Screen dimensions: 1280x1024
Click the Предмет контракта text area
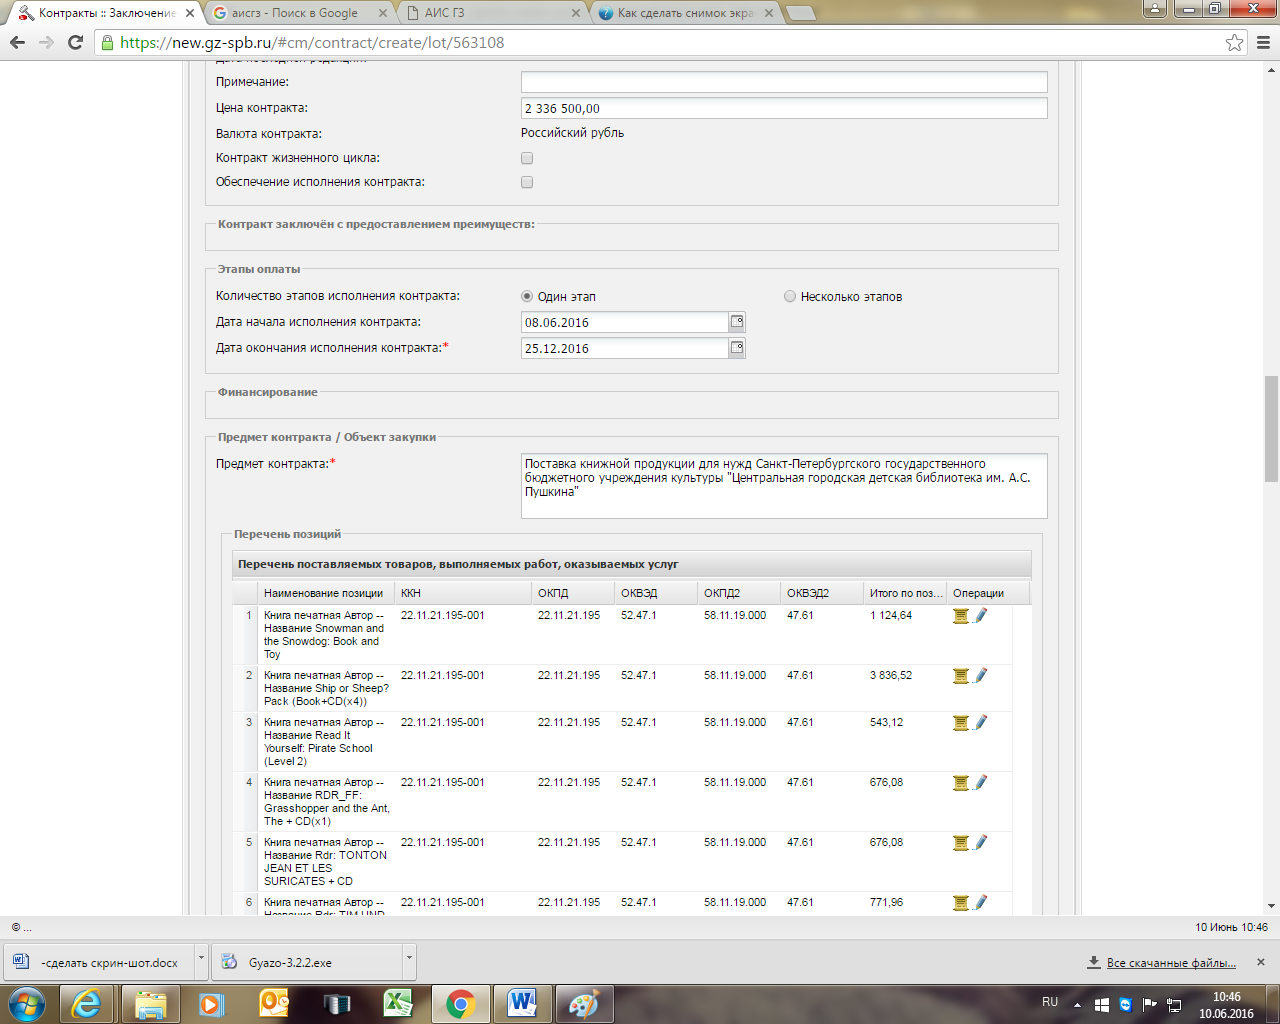click(x=784, y=486)
